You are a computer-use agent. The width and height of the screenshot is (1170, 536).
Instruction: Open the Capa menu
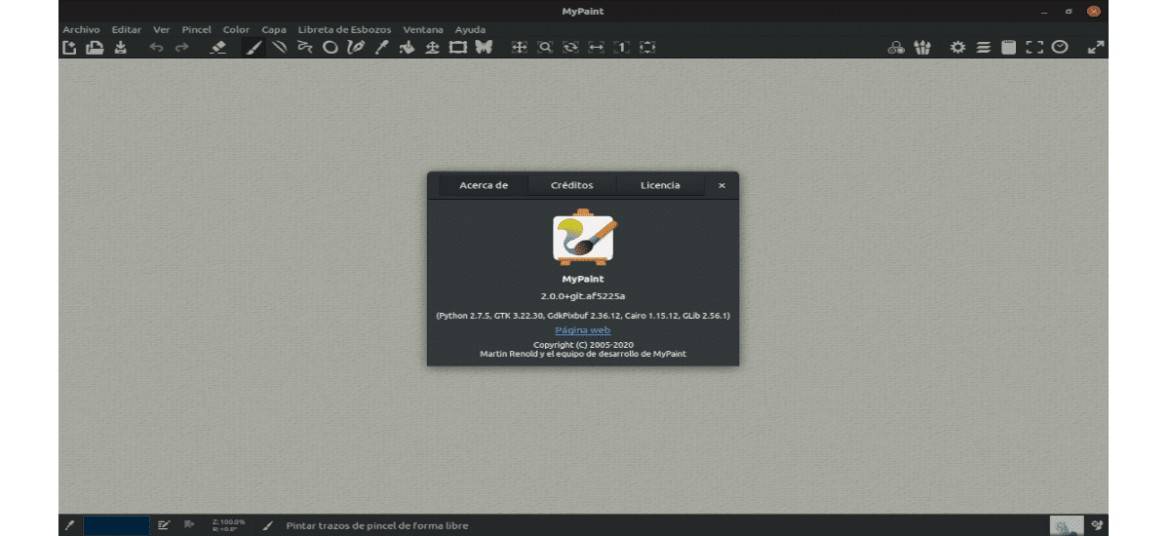pos(274,30)
